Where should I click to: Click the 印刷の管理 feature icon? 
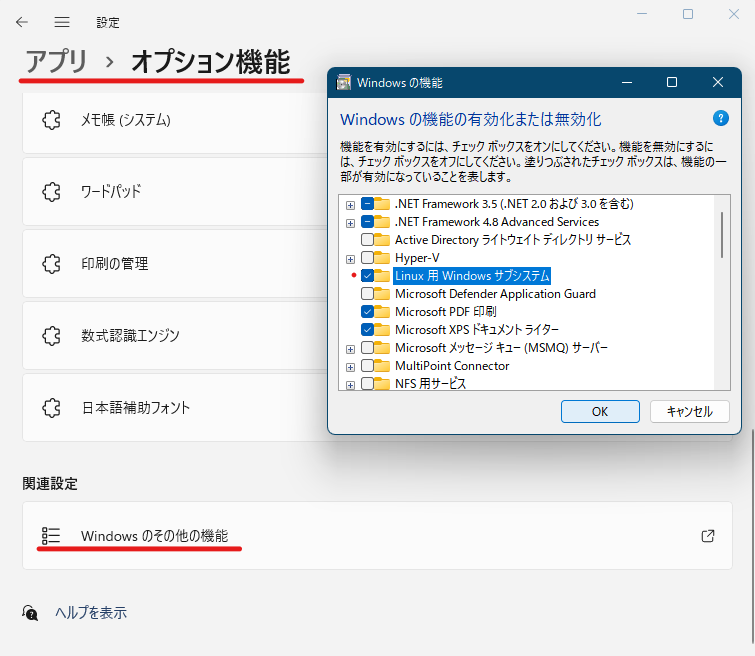tap(52, 264)
